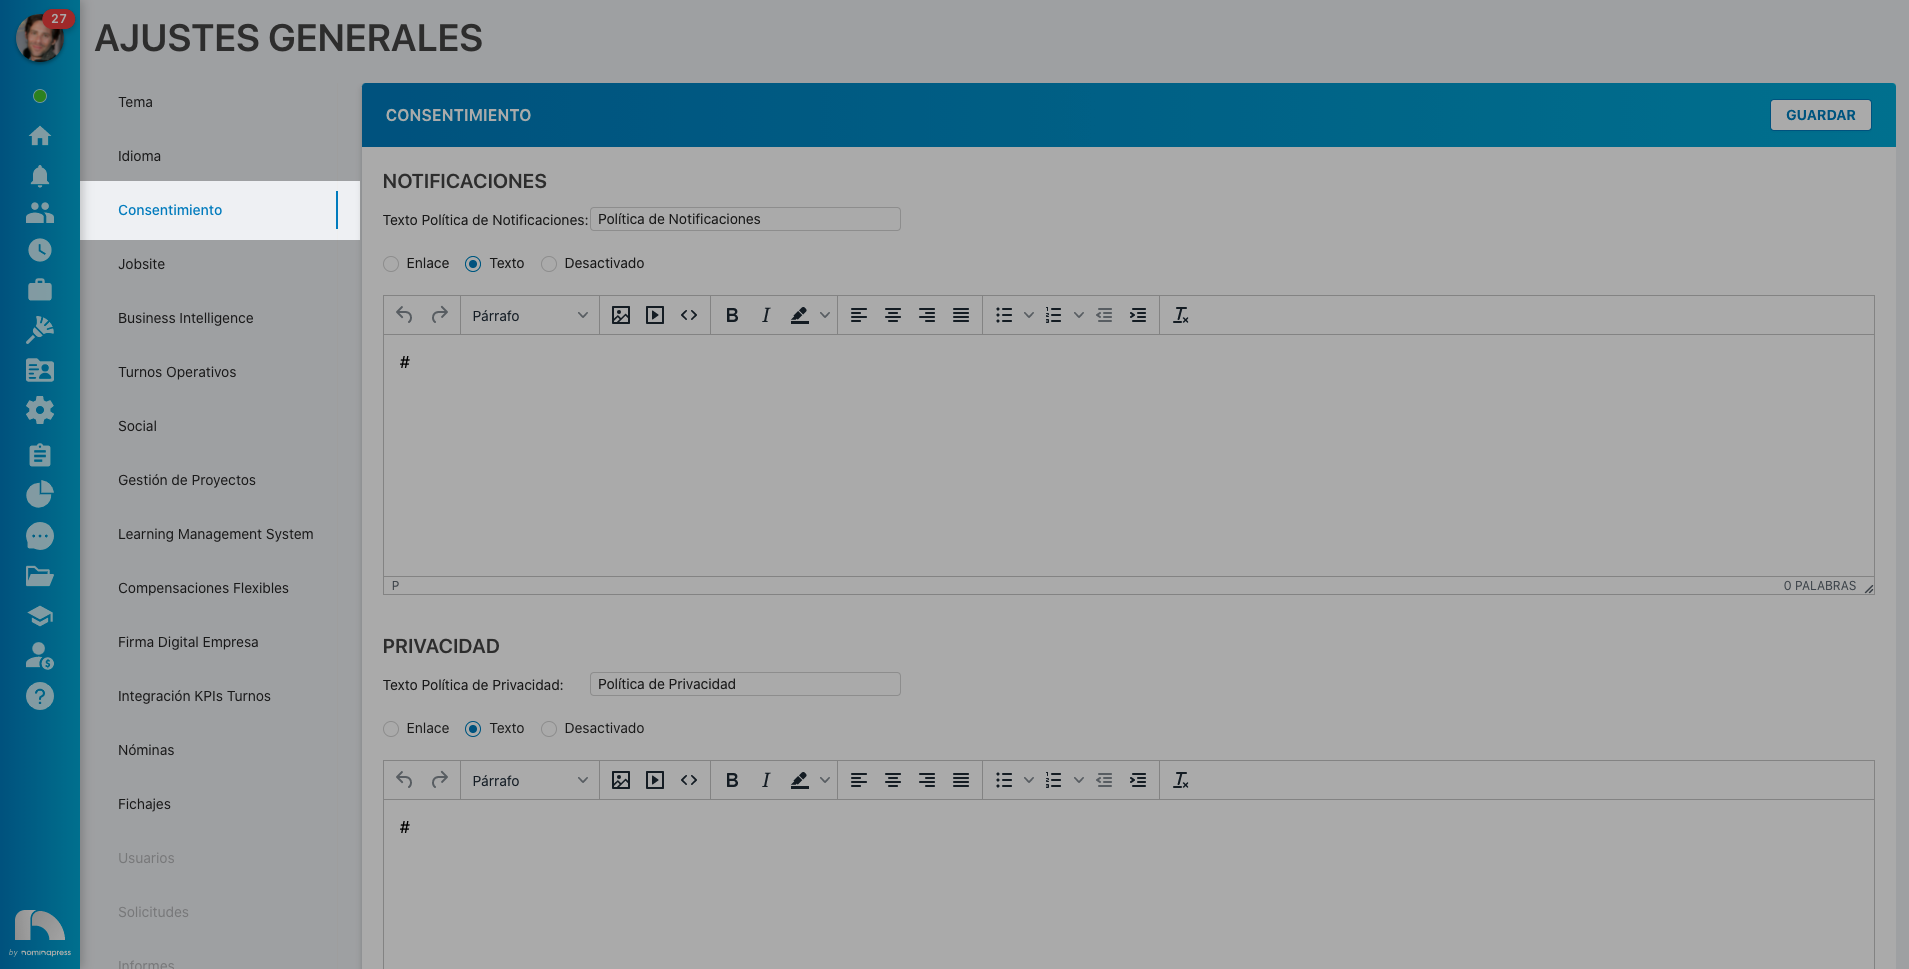Expand highlight color arrow in Privacidad editor
This screenshot has width=1909, height=969.
pos(825,780)
